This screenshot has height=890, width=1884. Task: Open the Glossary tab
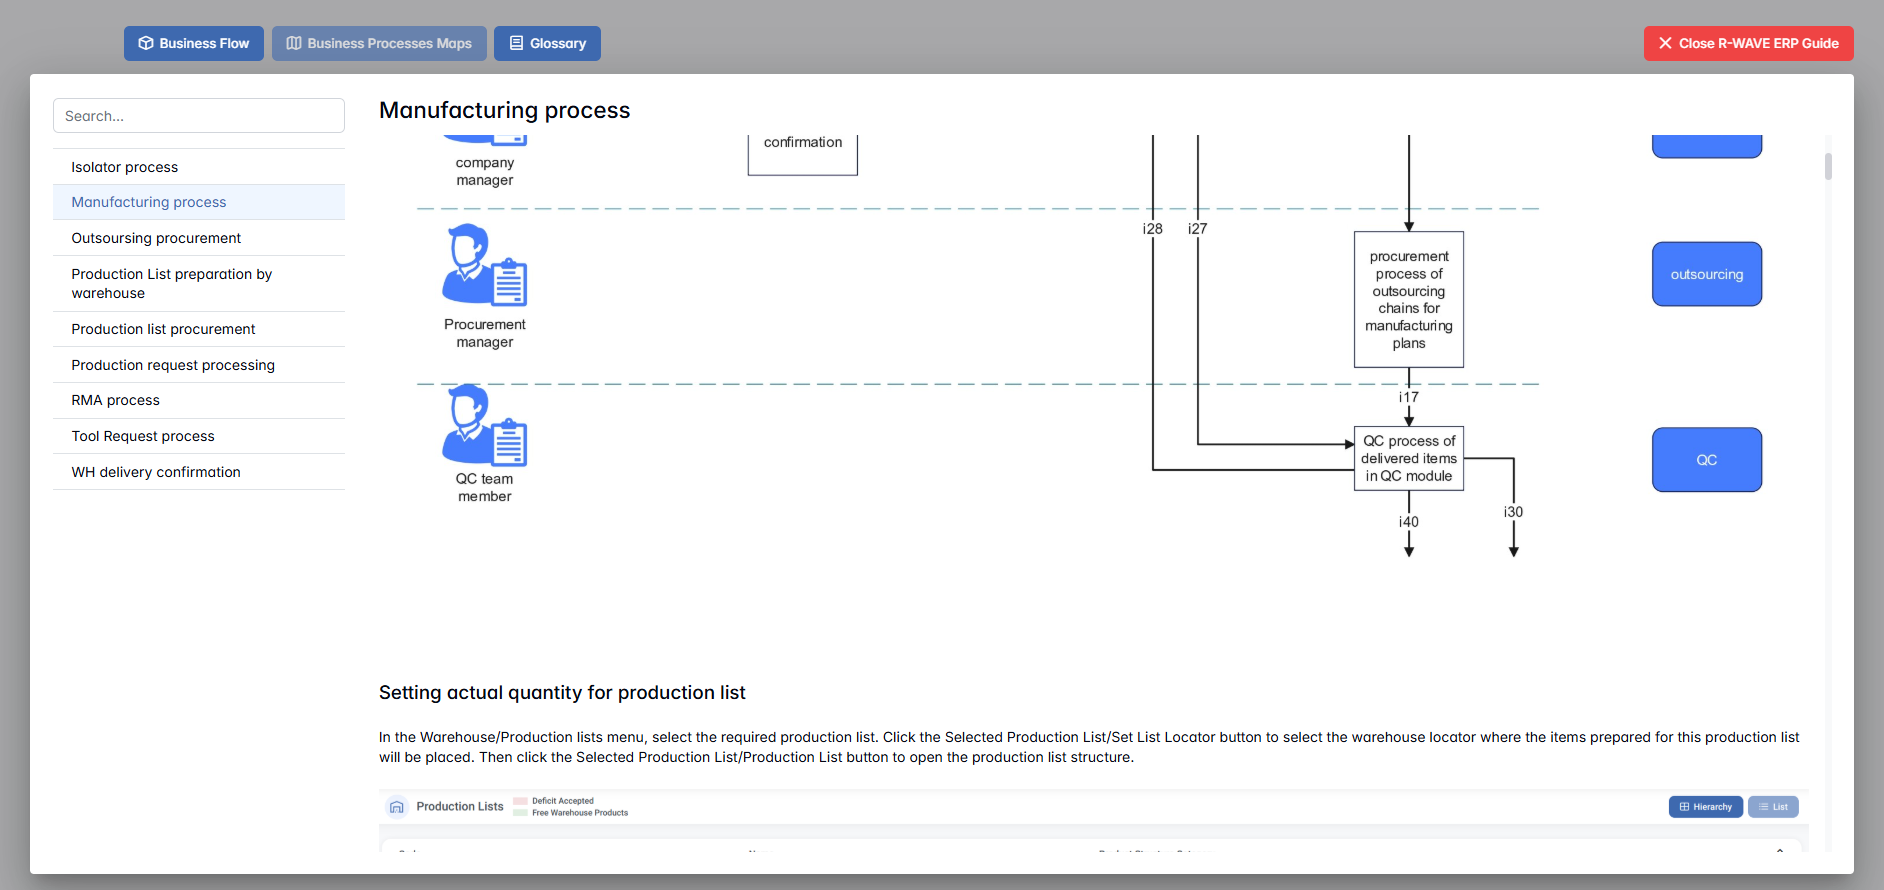(547, 44)
